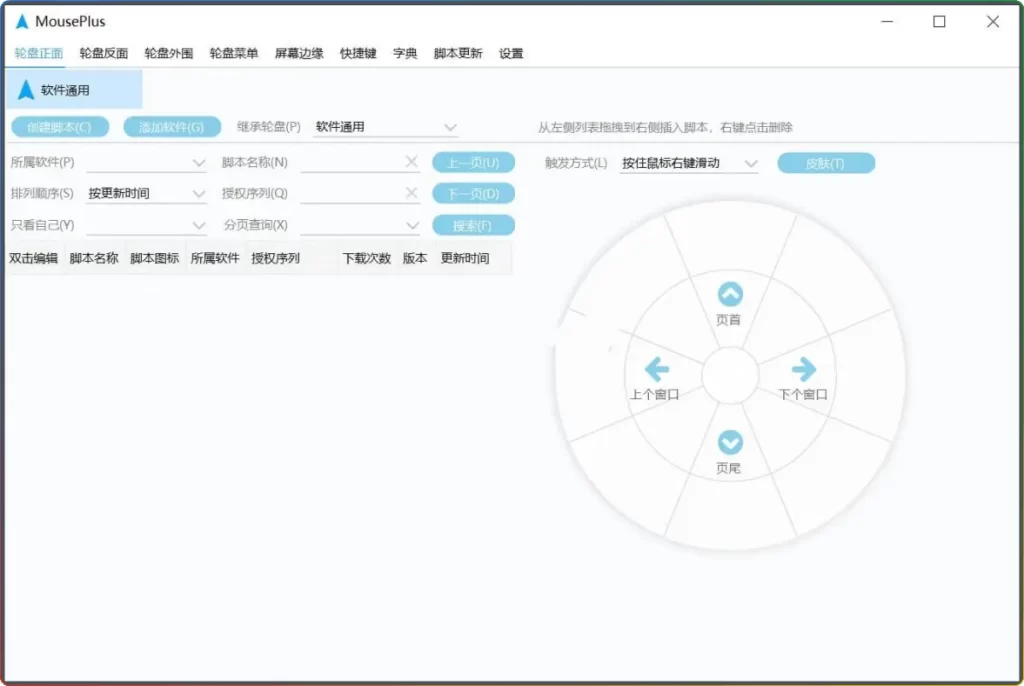This screenshot has width=1024, height=686.
Task: Click the 页尾 down-arrow wheel icon
Action: click(x=730, y=442)
